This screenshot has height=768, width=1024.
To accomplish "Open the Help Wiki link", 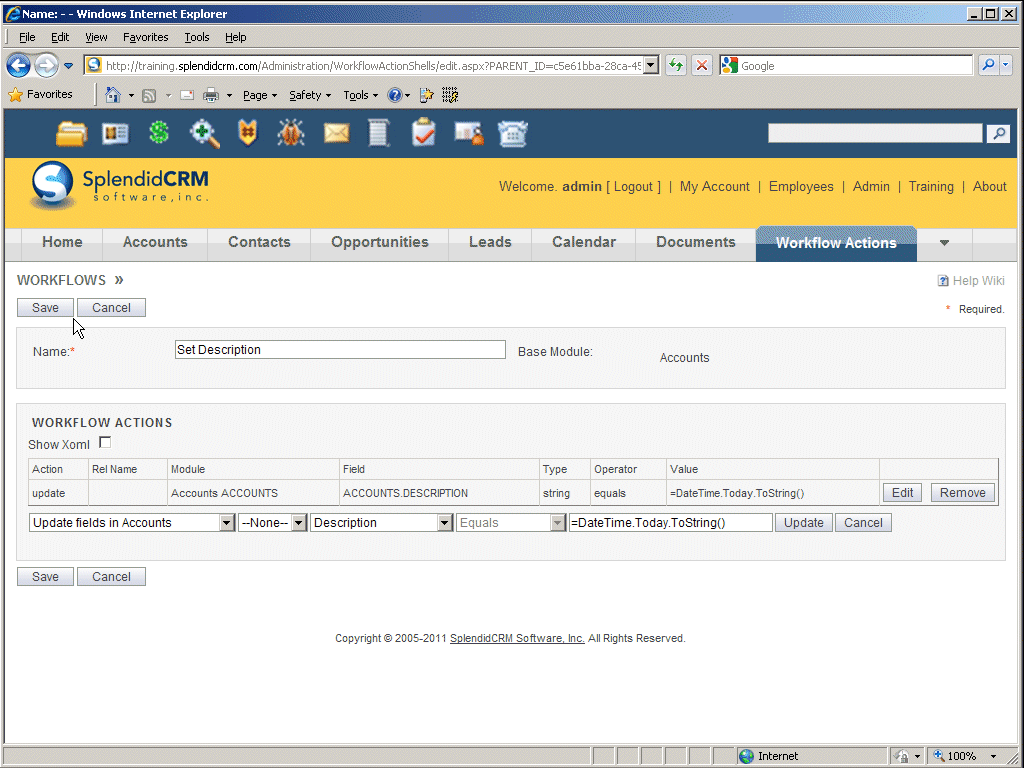I will 978,281.
